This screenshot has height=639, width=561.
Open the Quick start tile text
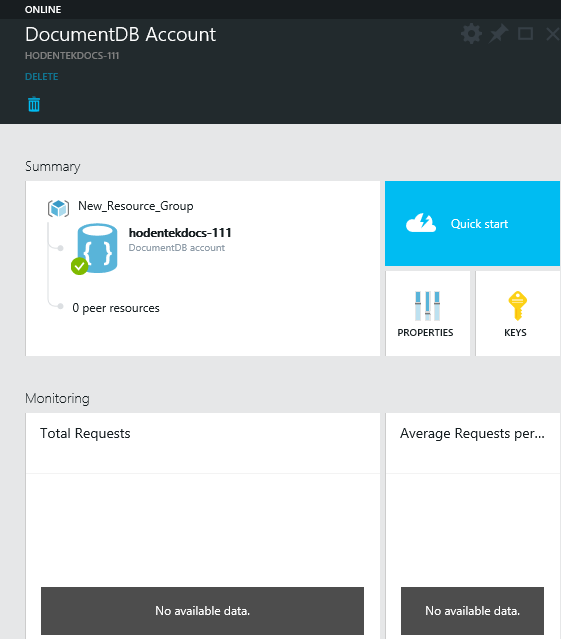(x=479, y=224)
